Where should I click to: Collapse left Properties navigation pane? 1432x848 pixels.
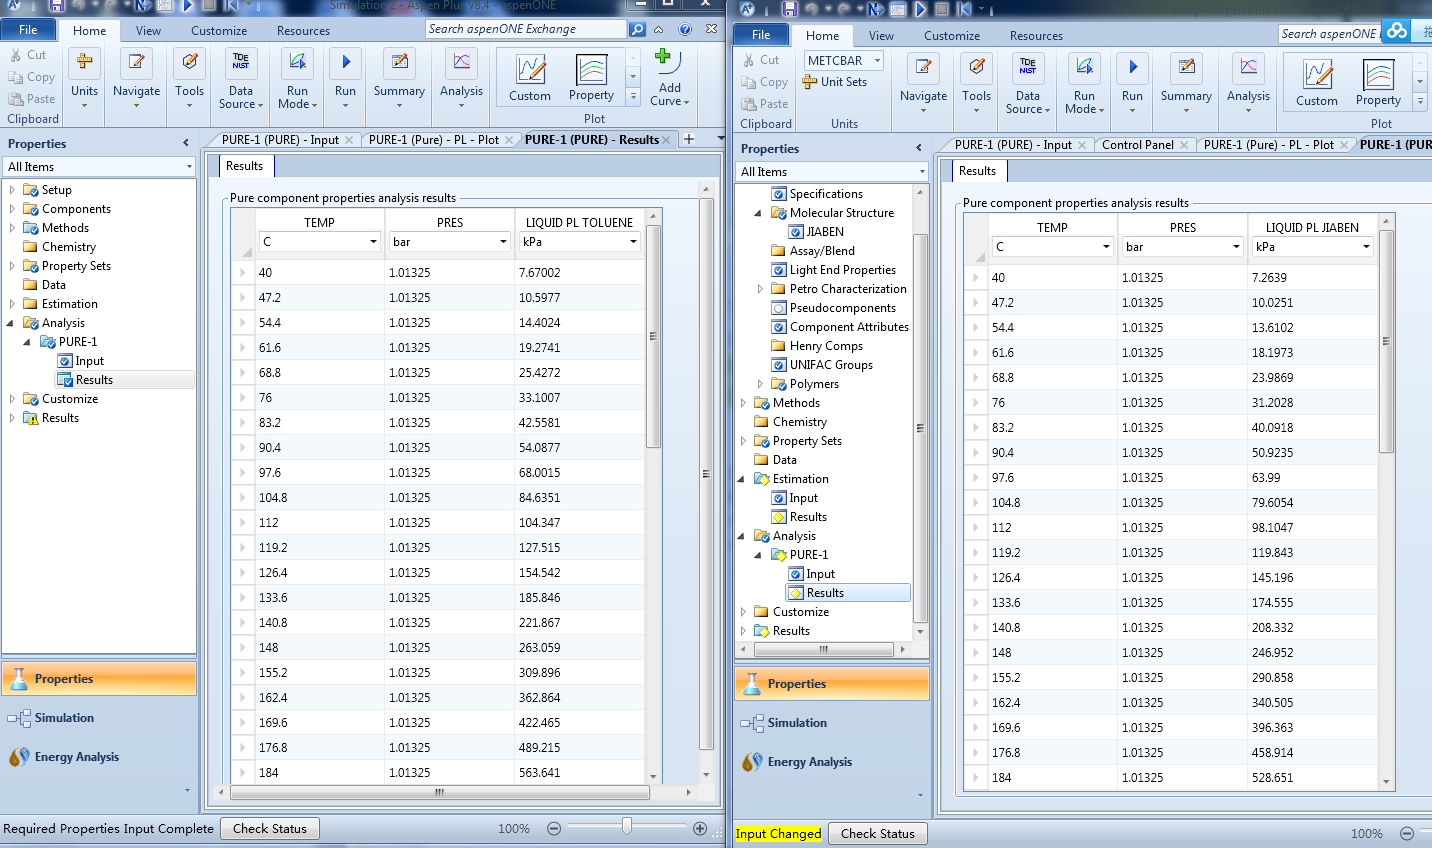(186, 144)
